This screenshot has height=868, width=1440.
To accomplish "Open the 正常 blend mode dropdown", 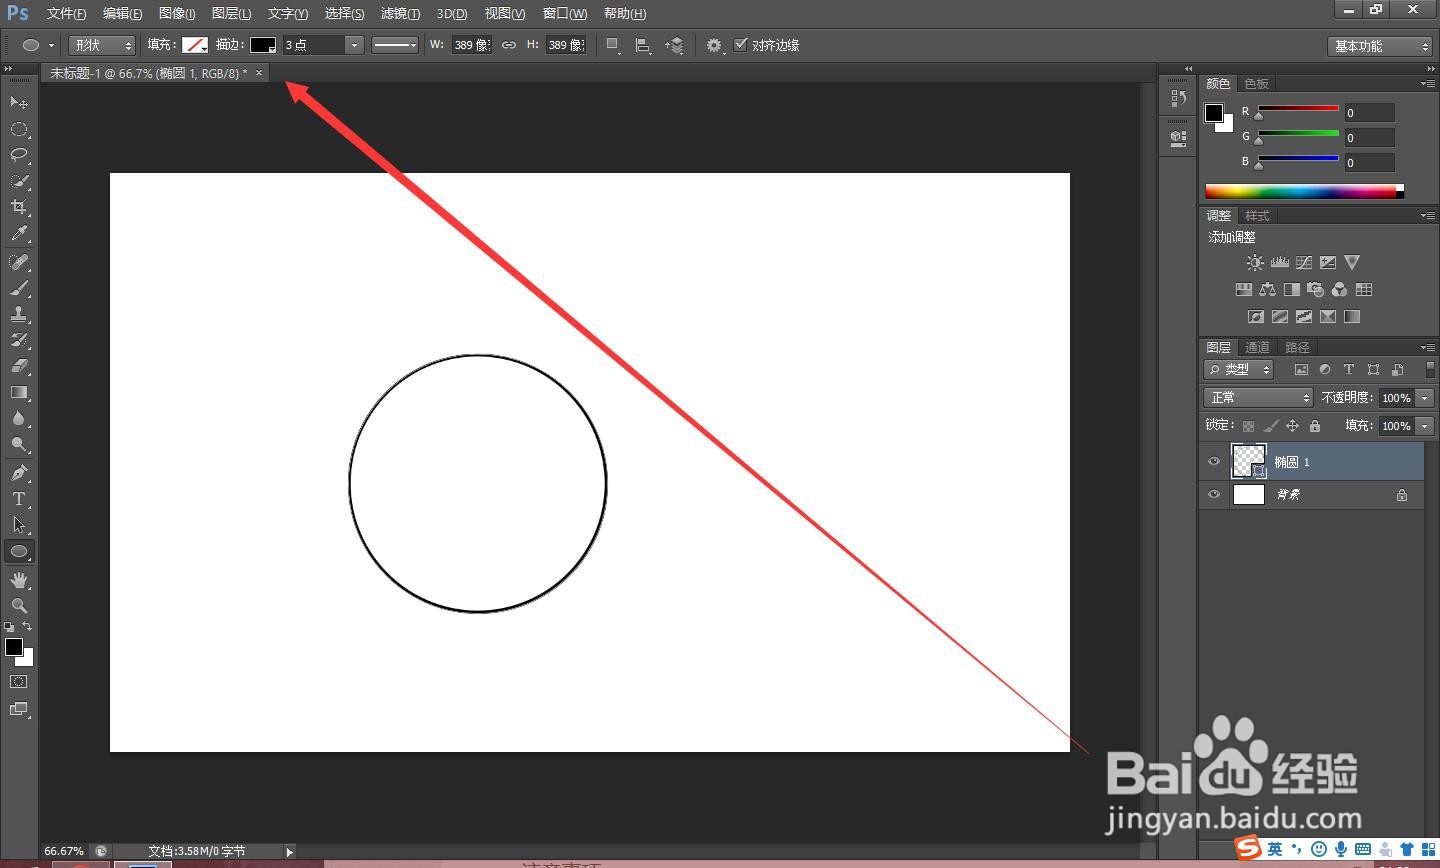I will click(x=1258, y=398).
